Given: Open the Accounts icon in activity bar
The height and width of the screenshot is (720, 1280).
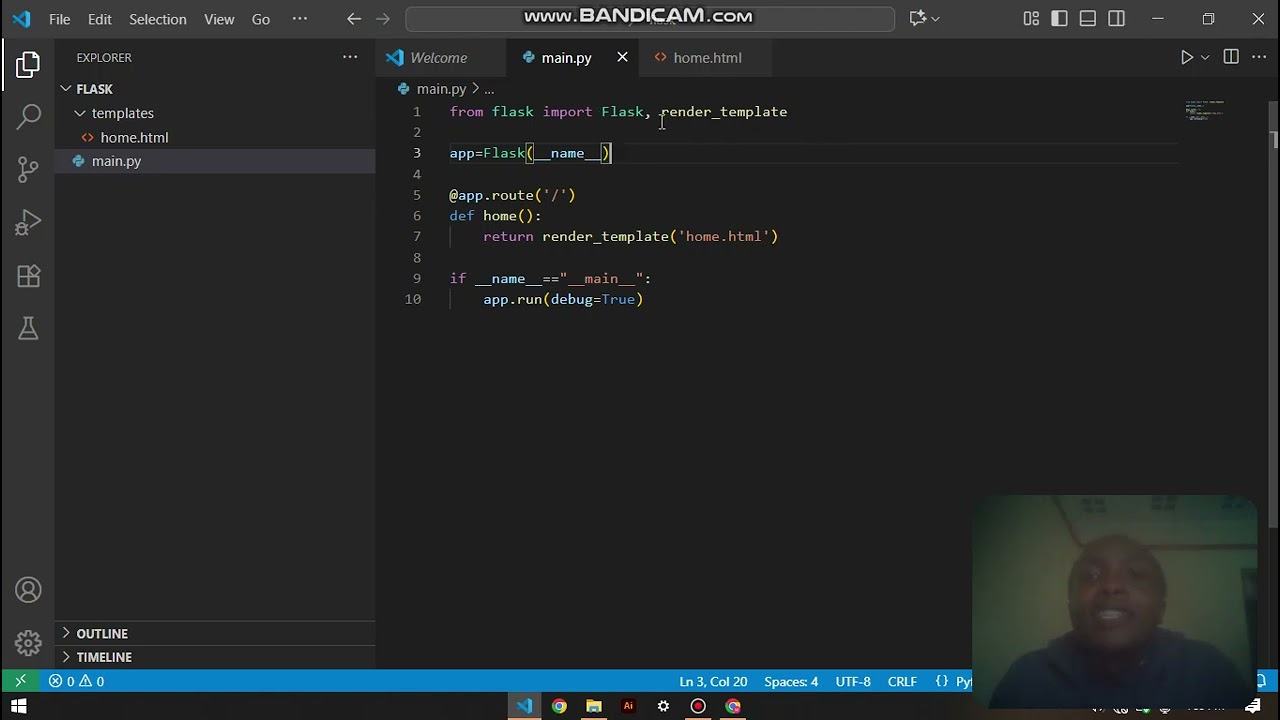Looking at the screenshot, I should [28, 590].
